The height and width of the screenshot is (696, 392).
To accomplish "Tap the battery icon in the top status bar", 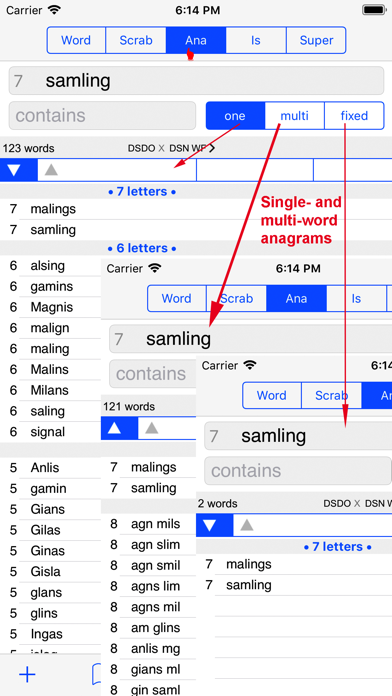I will pos(373,10).
